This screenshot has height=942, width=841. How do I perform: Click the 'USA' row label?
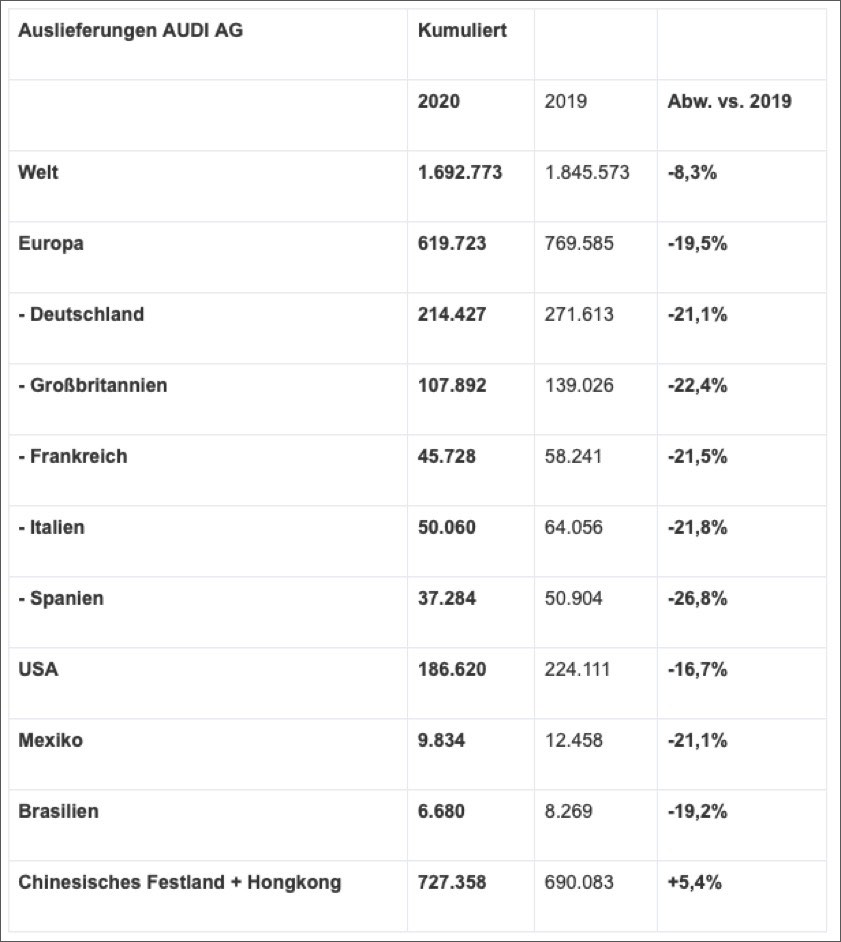pos(38,669)
